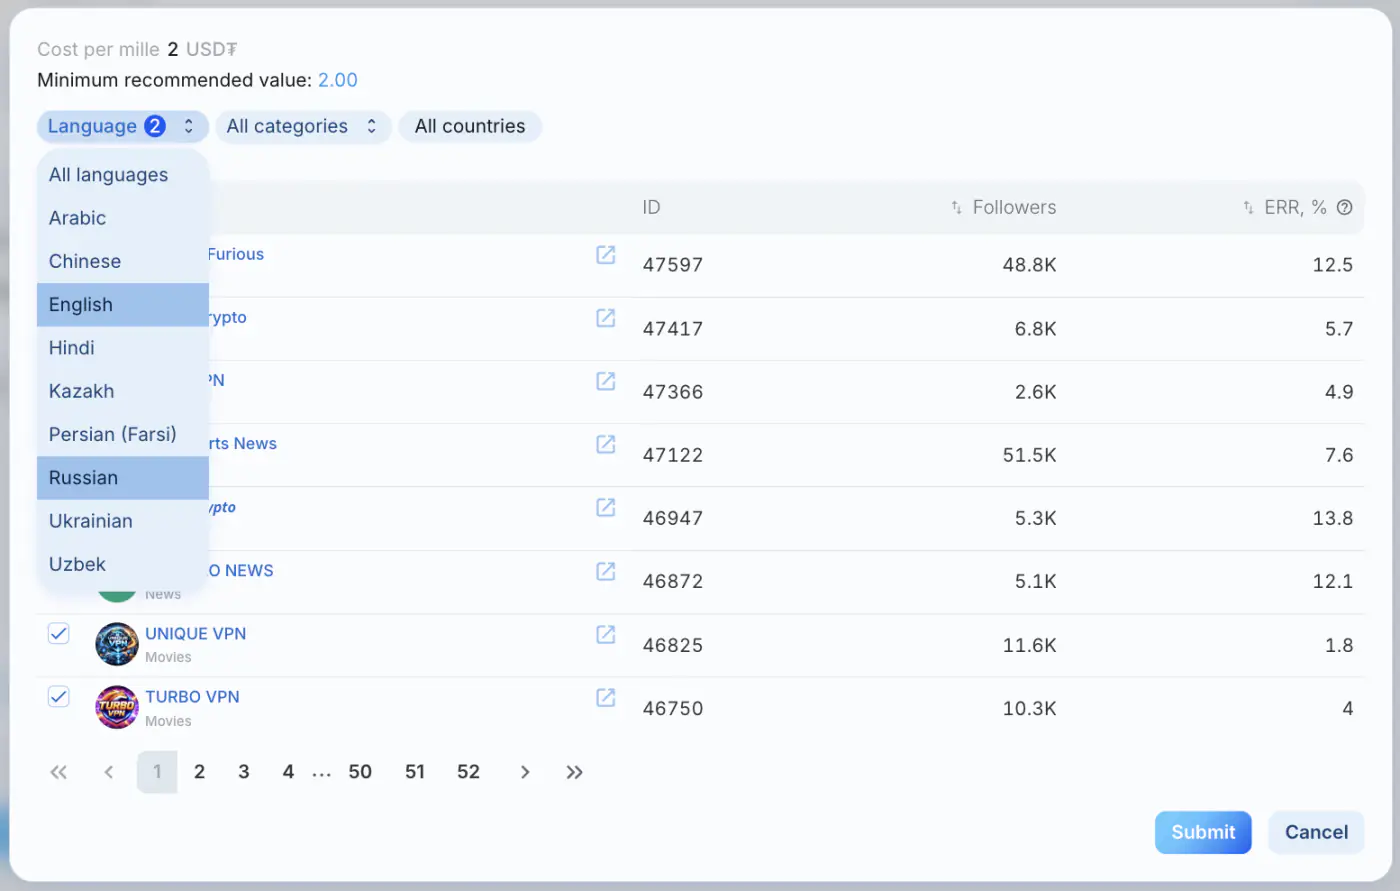Screen dimensions: 1400x891
Task: Open external link icon beside ID 47122
Action: click(606, 444)
